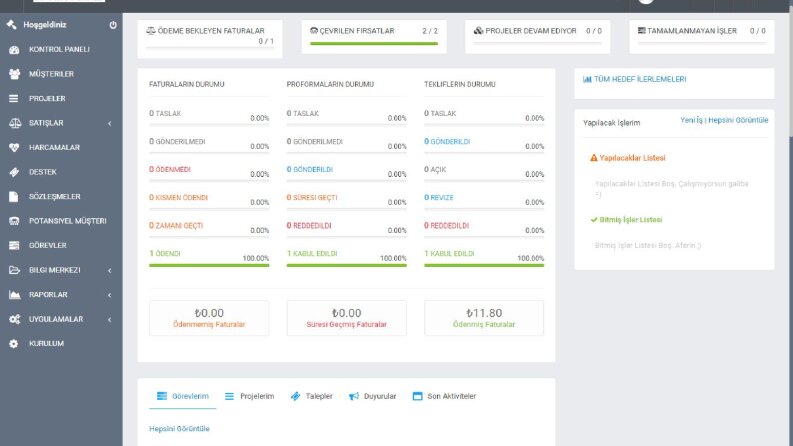Click Ödenmemiş Faturalar total box
The height and width of the screenshot is (446, 793).
209,318
